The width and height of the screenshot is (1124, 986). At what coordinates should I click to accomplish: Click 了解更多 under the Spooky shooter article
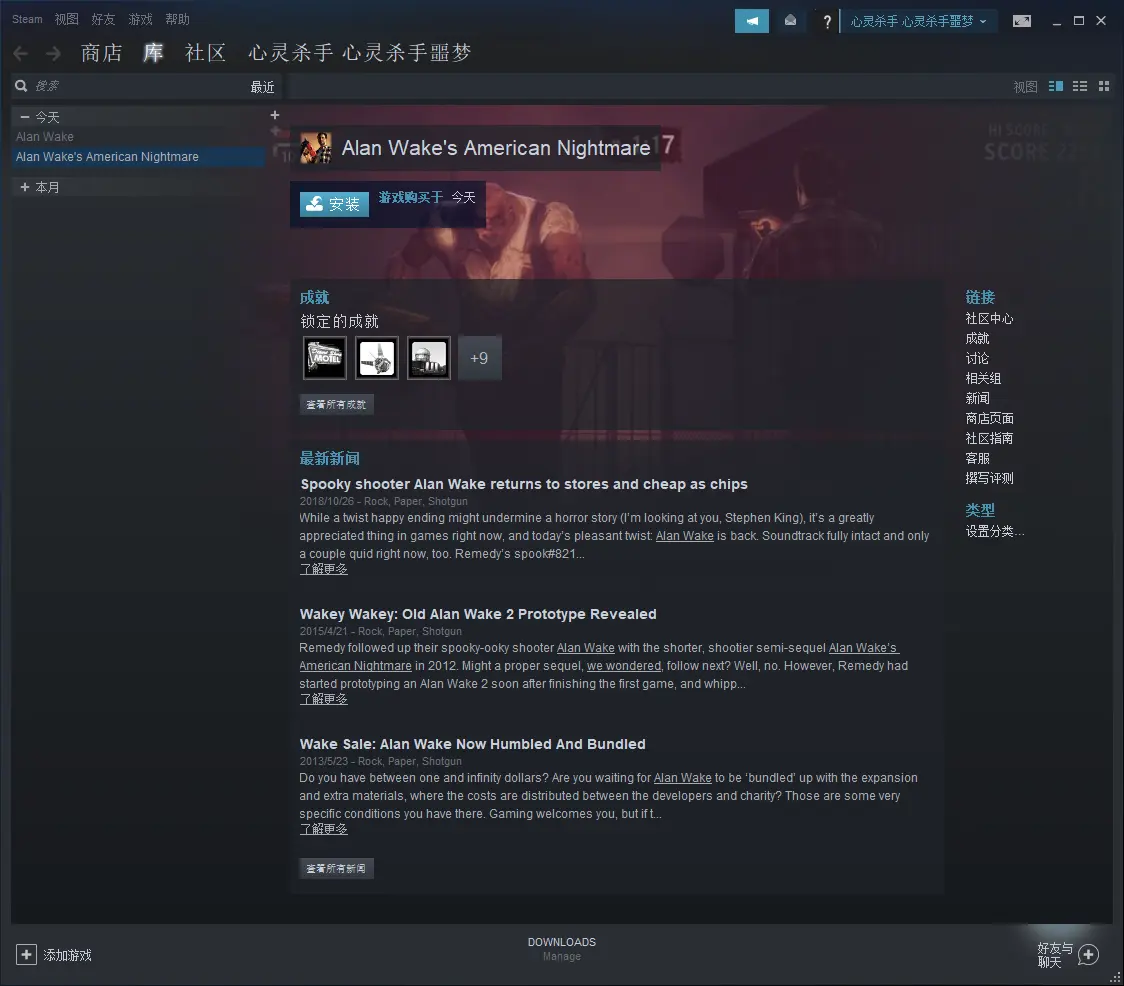(323, 569)
